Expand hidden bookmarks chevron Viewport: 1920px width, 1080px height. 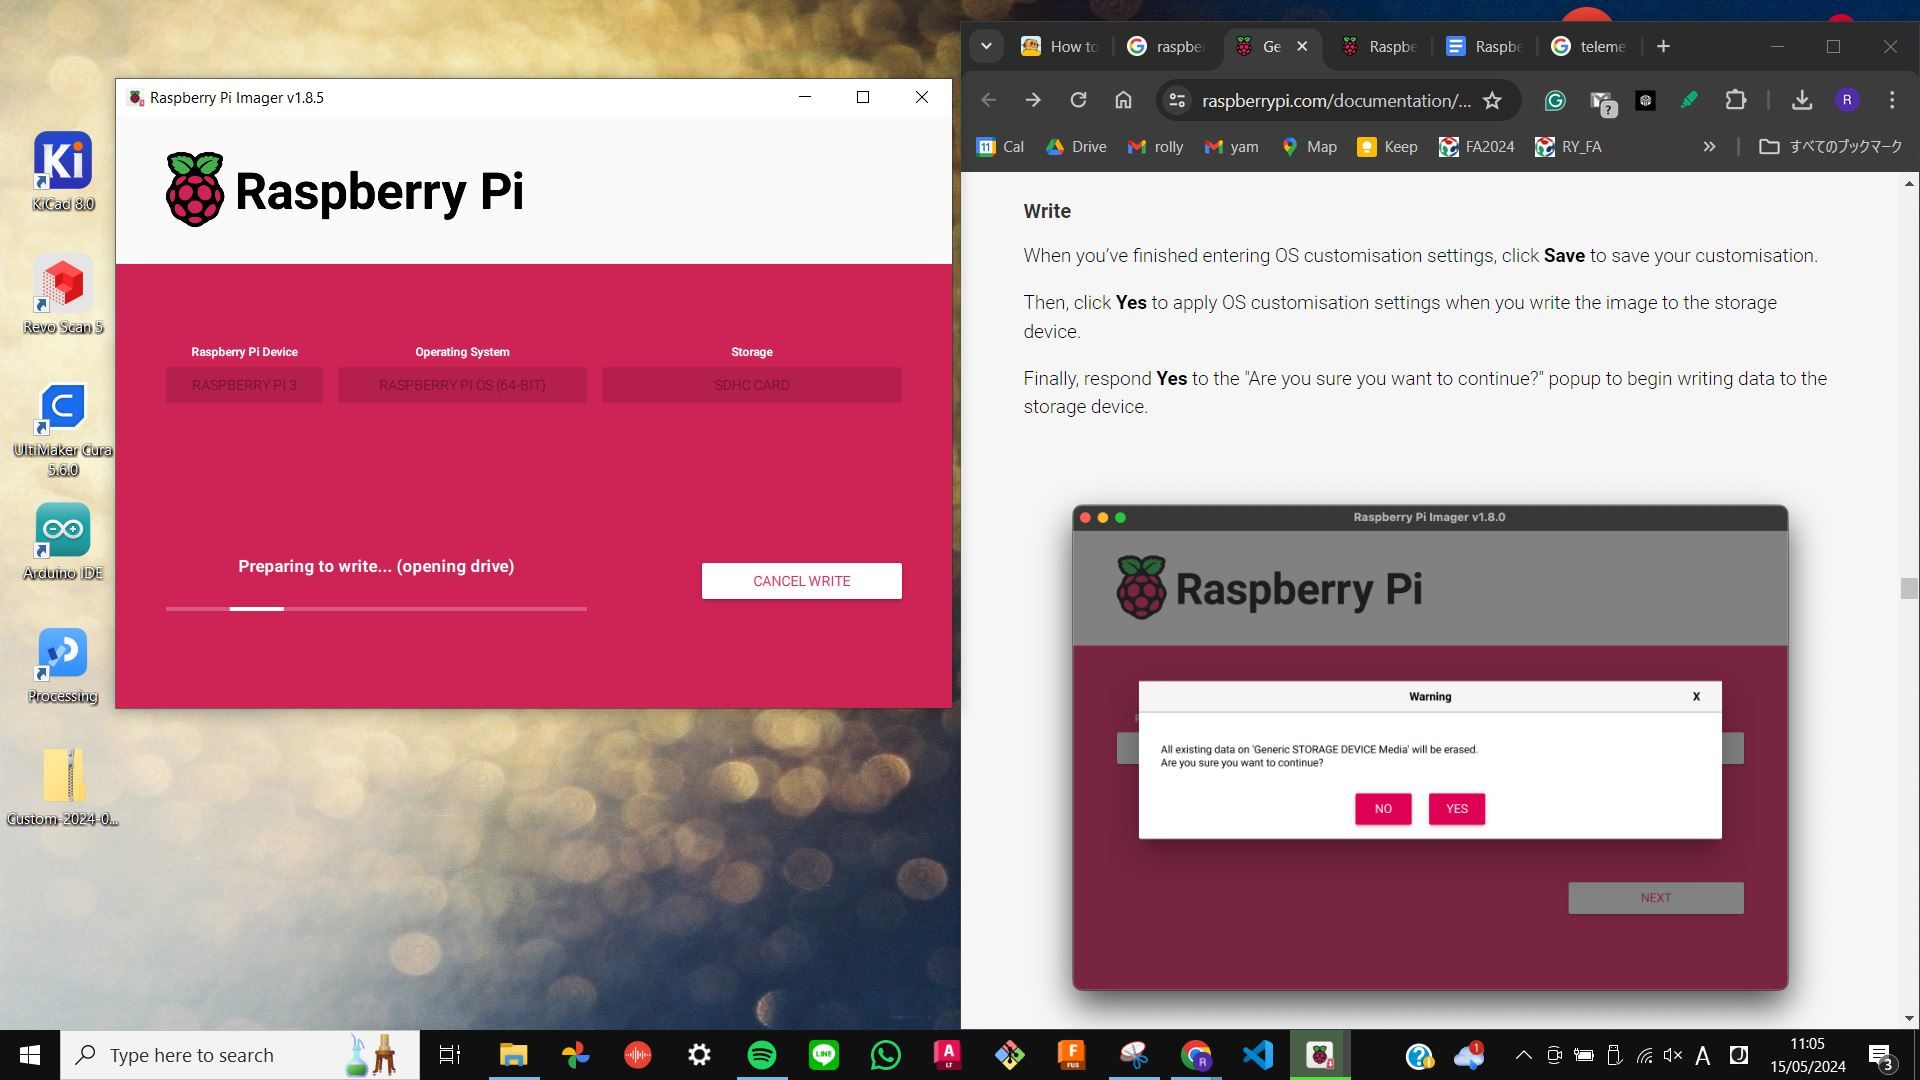point(1709,147)
